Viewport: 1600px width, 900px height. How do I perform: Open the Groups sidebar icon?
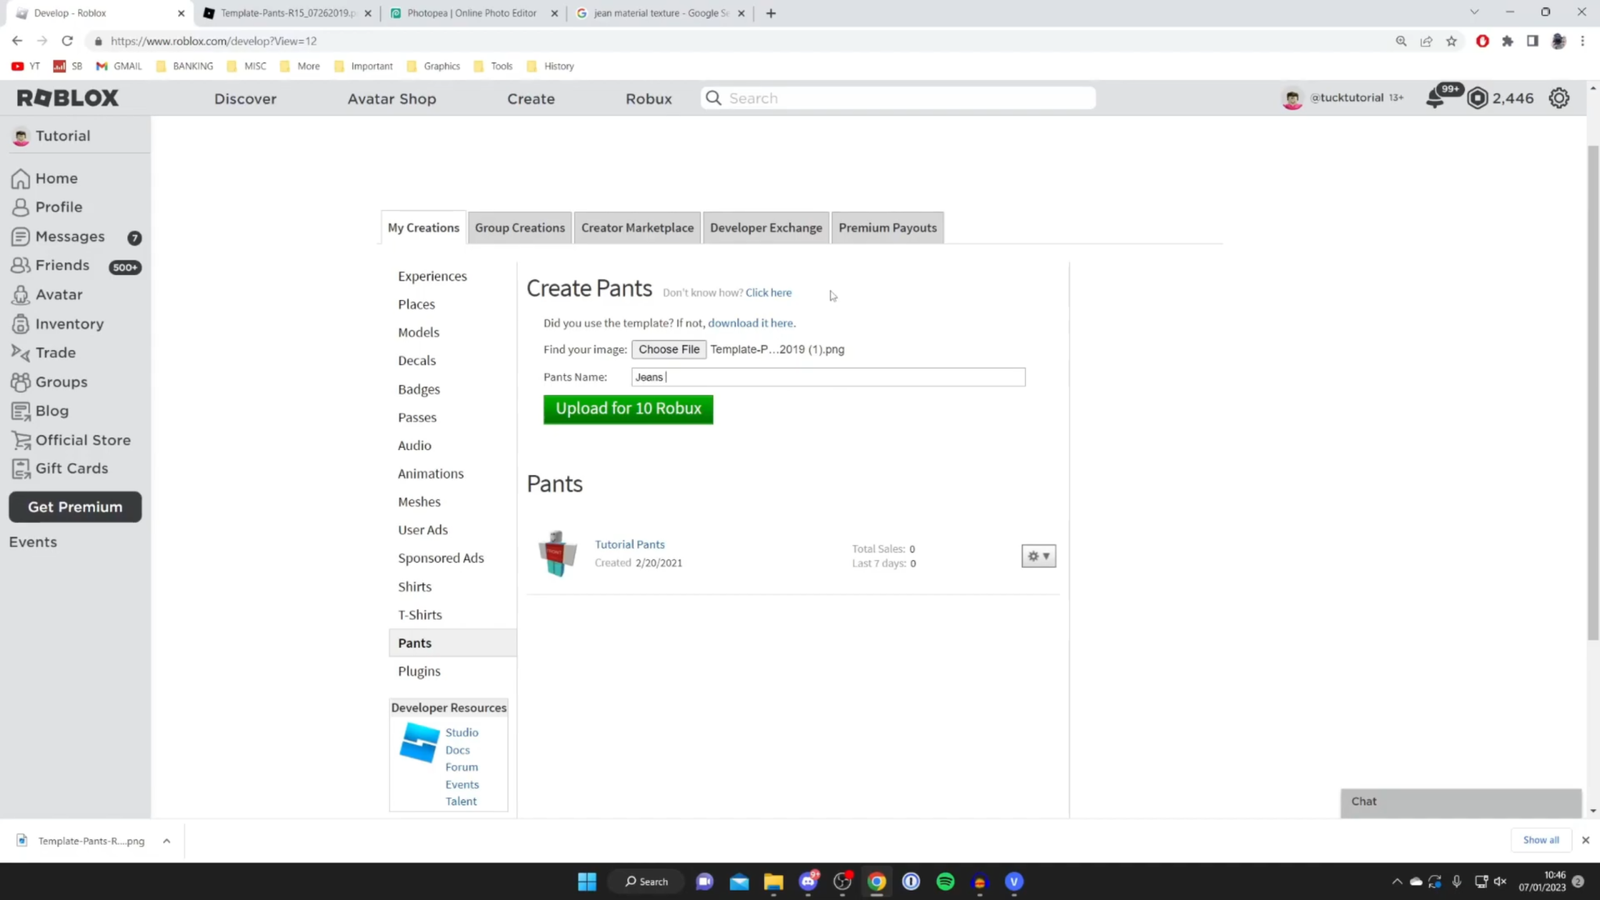click(x=19, y=381)
